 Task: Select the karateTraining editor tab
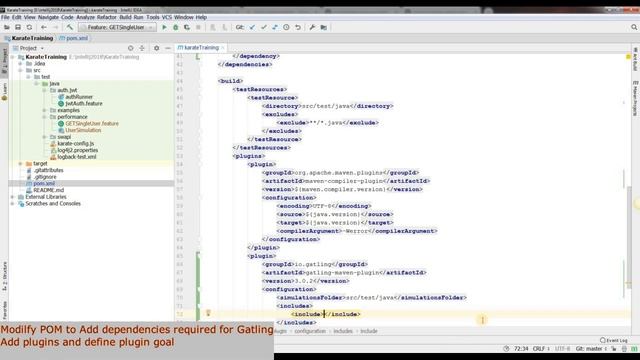[201, 48]
